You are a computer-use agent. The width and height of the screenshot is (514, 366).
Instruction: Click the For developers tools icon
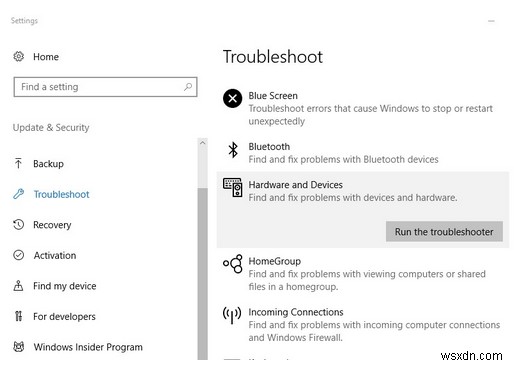click(19, 316)
